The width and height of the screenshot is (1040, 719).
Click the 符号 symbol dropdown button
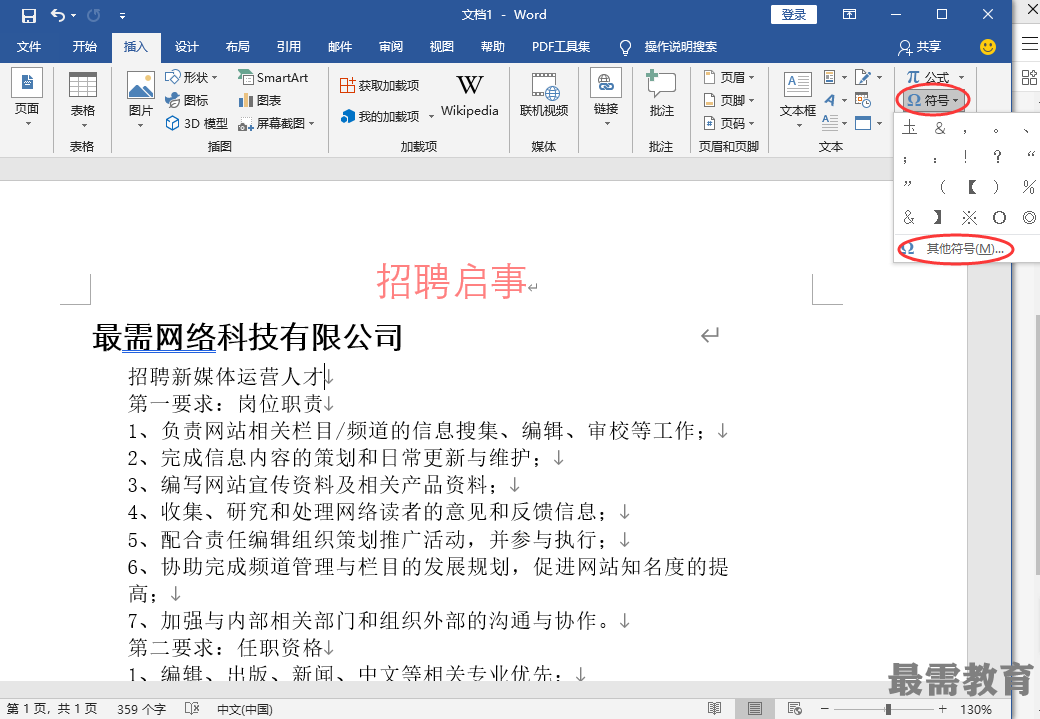coord(933,100)
